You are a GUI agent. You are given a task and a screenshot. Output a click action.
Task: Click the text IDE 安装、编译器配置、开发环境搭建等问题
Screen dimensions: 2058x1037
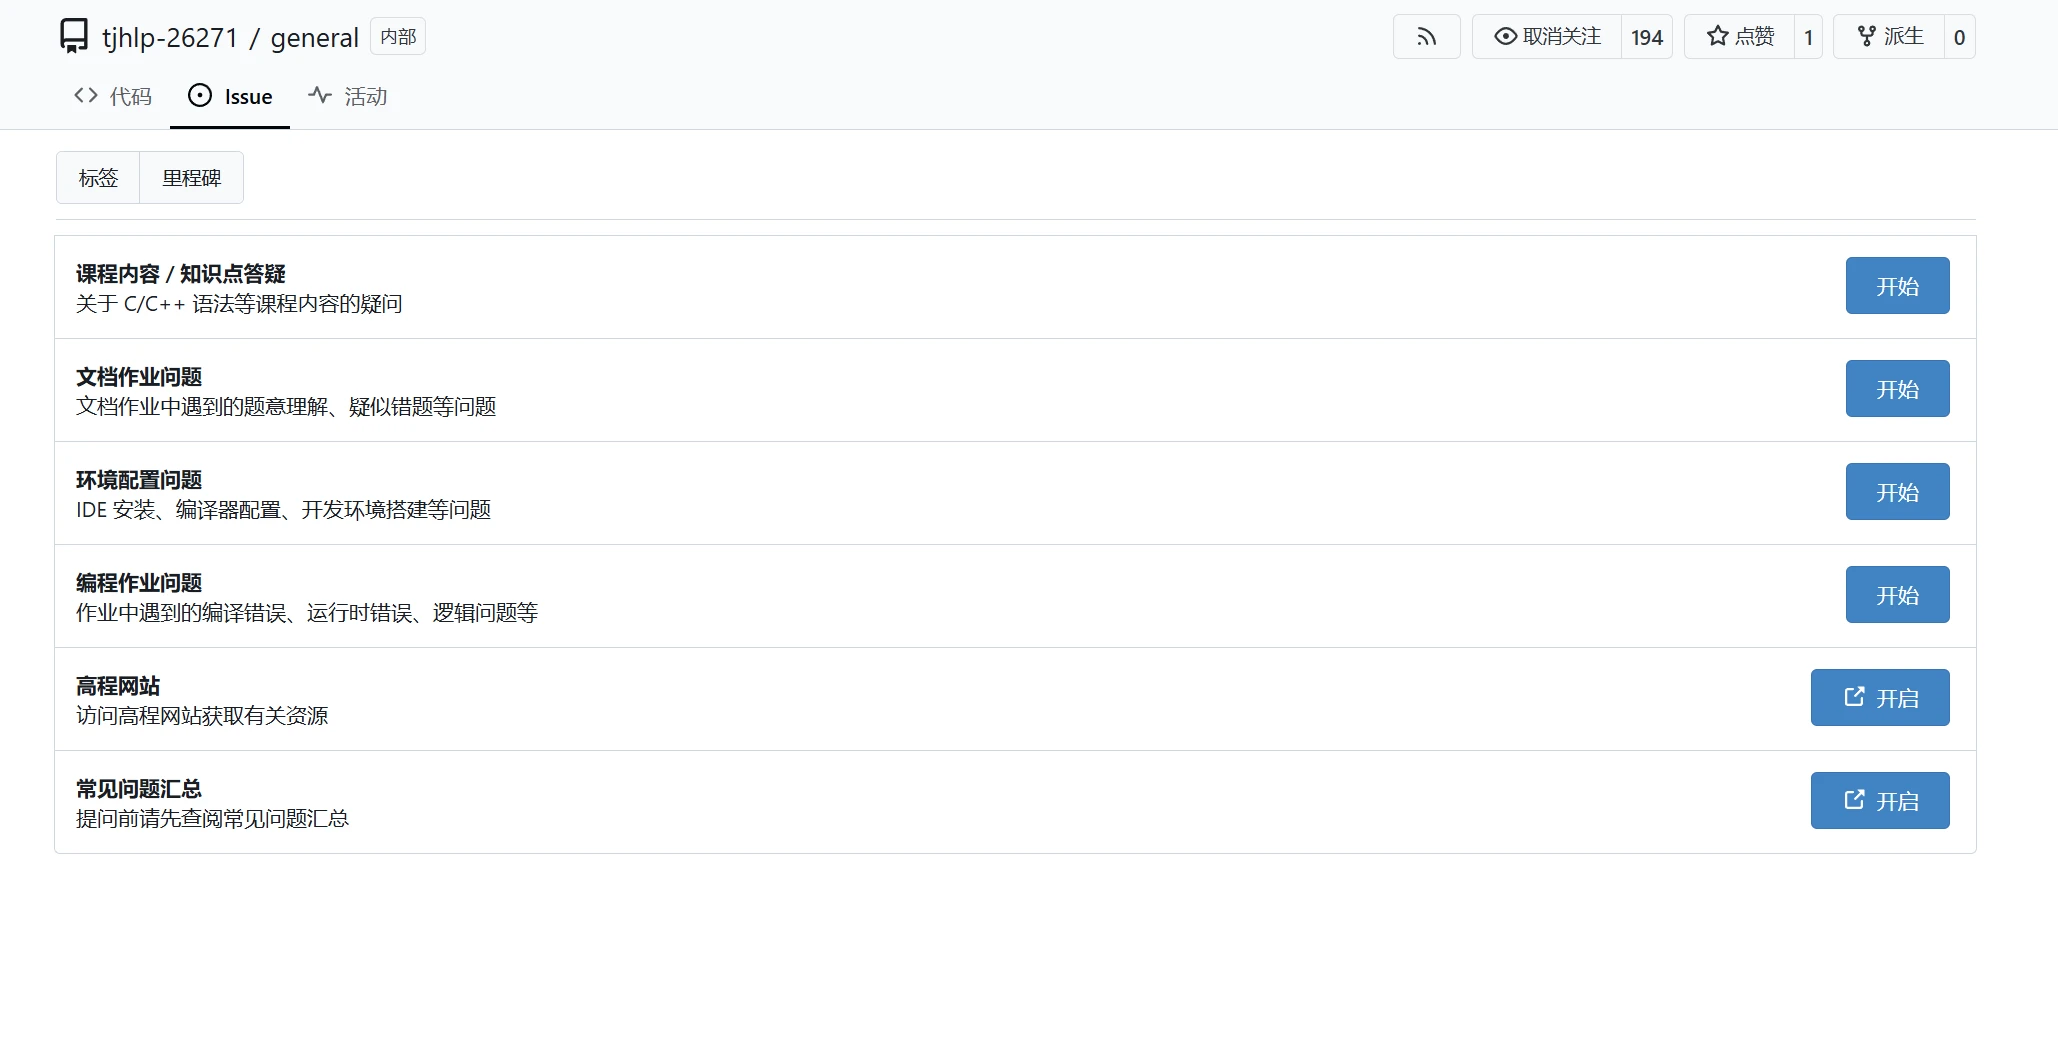tap(283, 510)
